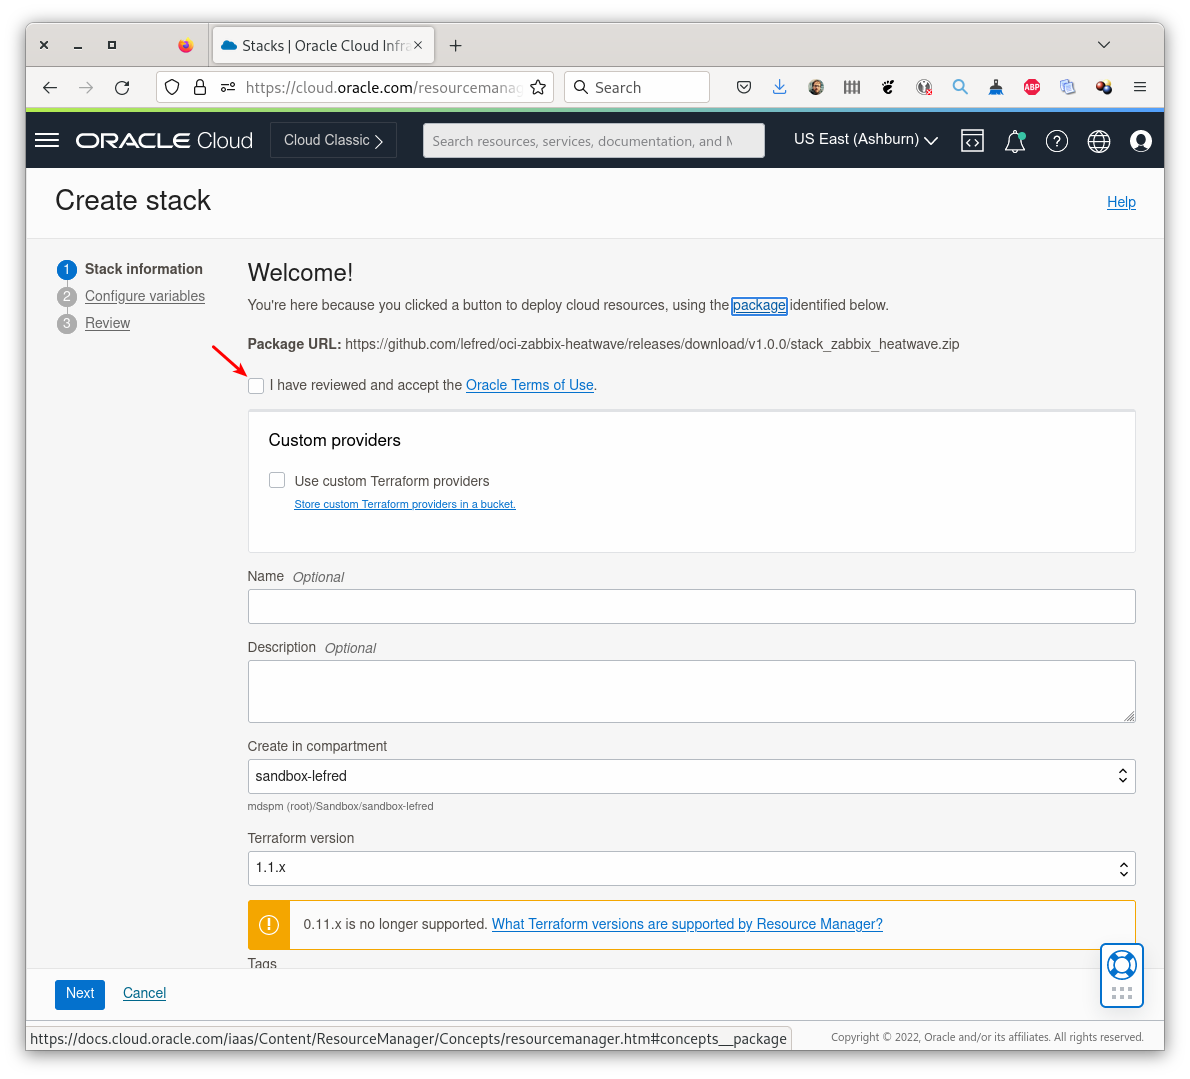Open the Oracle Cloud navigation hamburger menu
Viewport: 1190px width, 1079px height.
click(x=47, y=140)
